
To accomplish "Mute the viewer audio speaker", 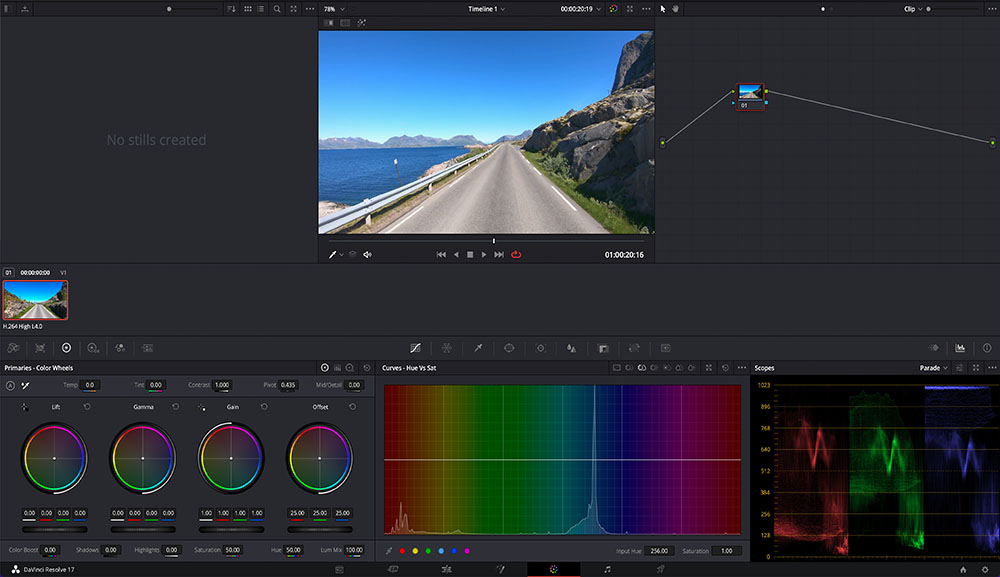I will tap(367, 255).
